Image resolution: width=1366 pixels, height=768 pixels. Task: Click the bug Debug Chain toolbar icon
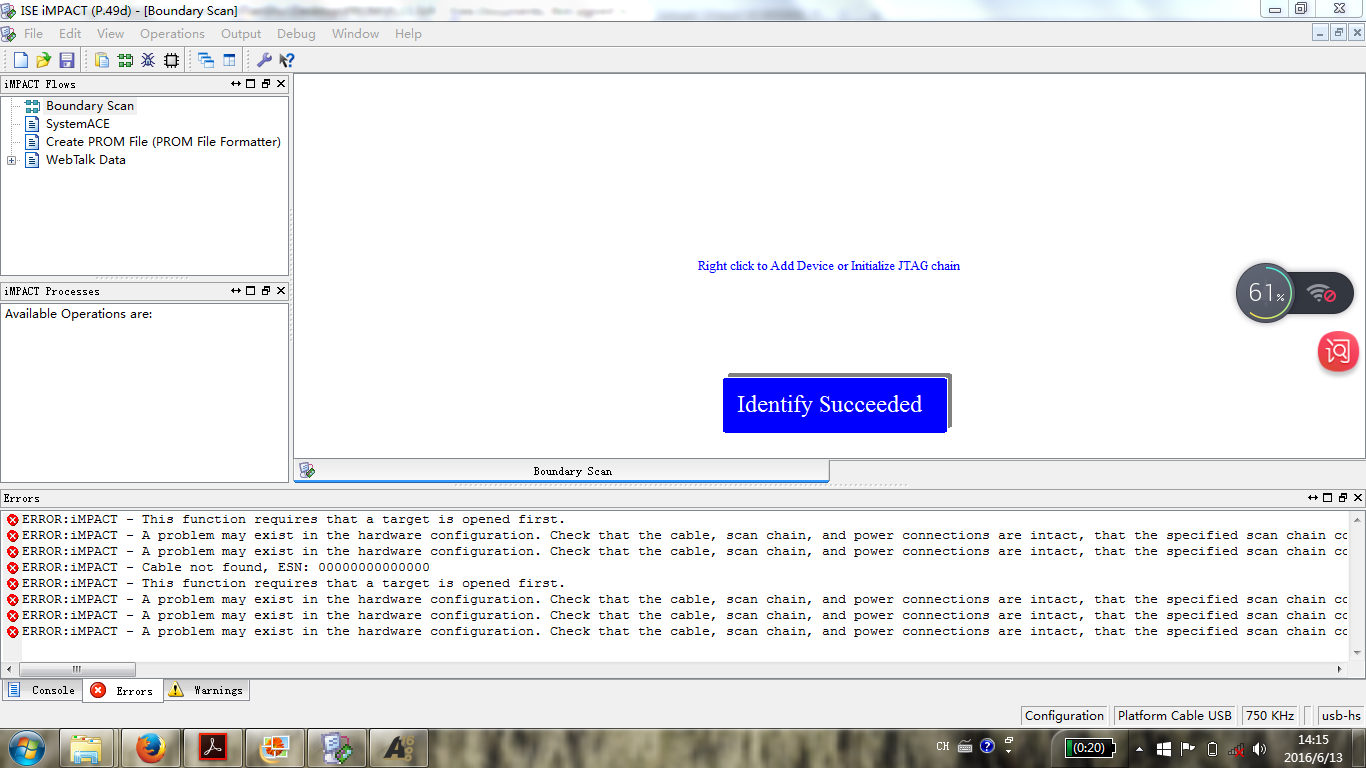148,60
